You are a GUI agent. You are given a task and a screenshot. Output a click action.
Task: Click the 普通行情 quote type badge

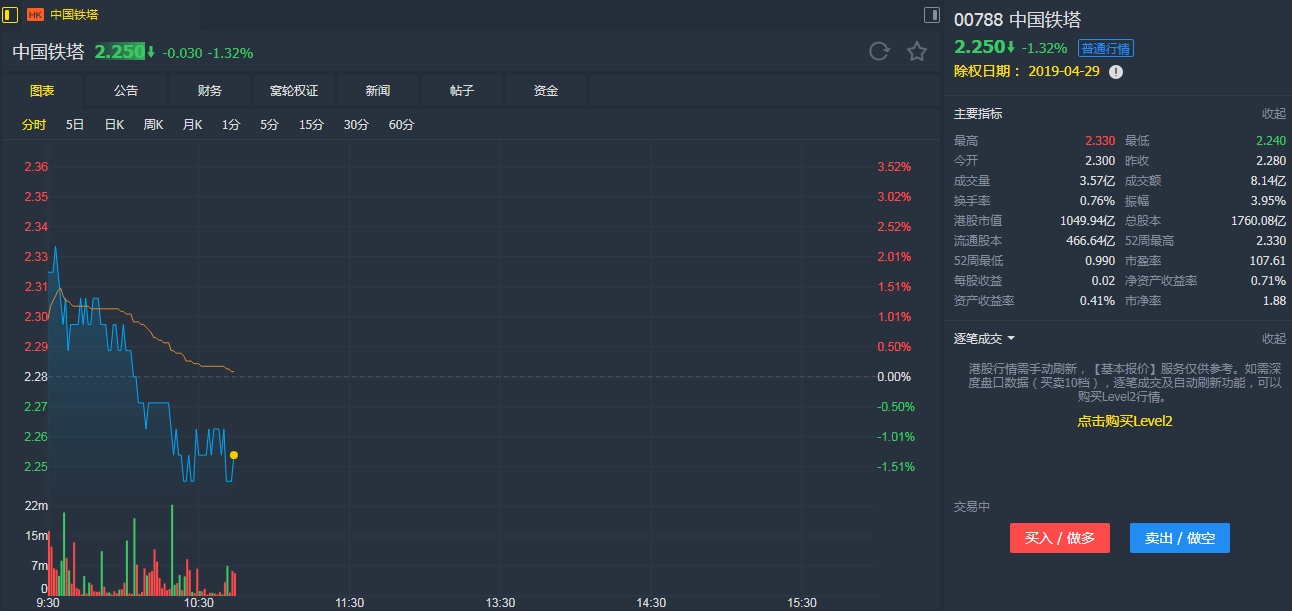click(x=1105, y=49)
